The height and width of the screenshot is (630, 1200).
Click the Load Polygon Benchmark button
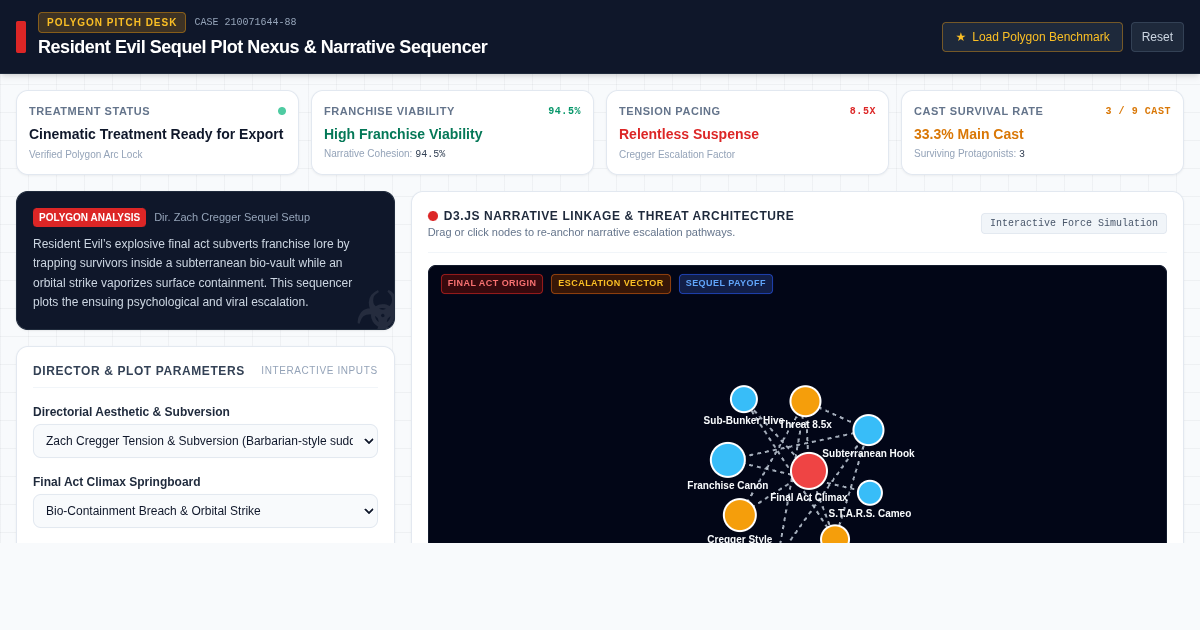[x=1032, y=37]
